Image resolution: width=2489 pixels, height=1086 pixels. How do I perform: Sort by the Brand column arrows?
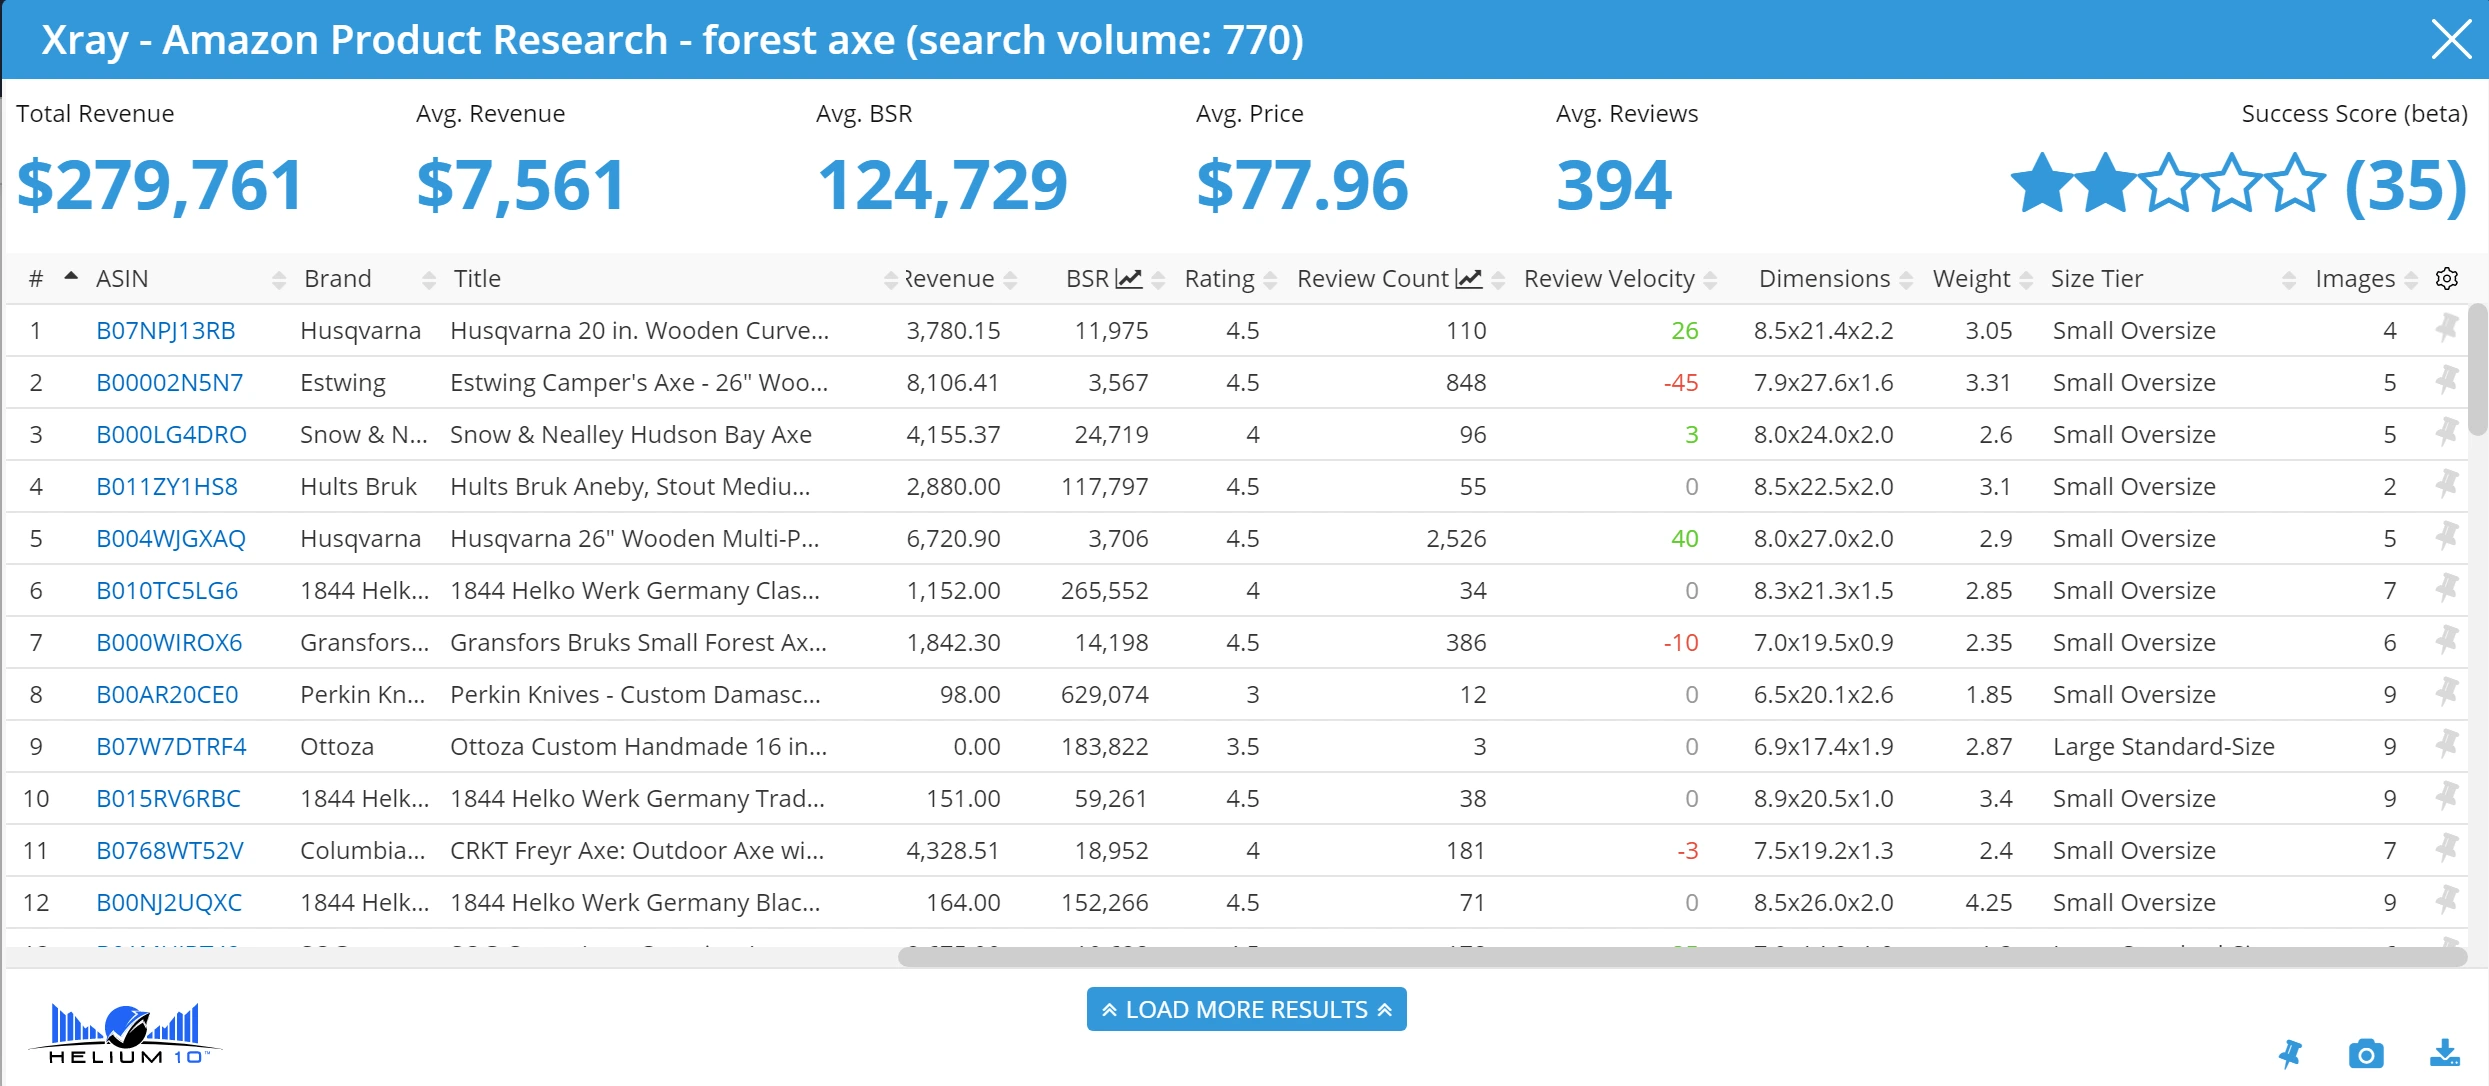coord(429,280)
